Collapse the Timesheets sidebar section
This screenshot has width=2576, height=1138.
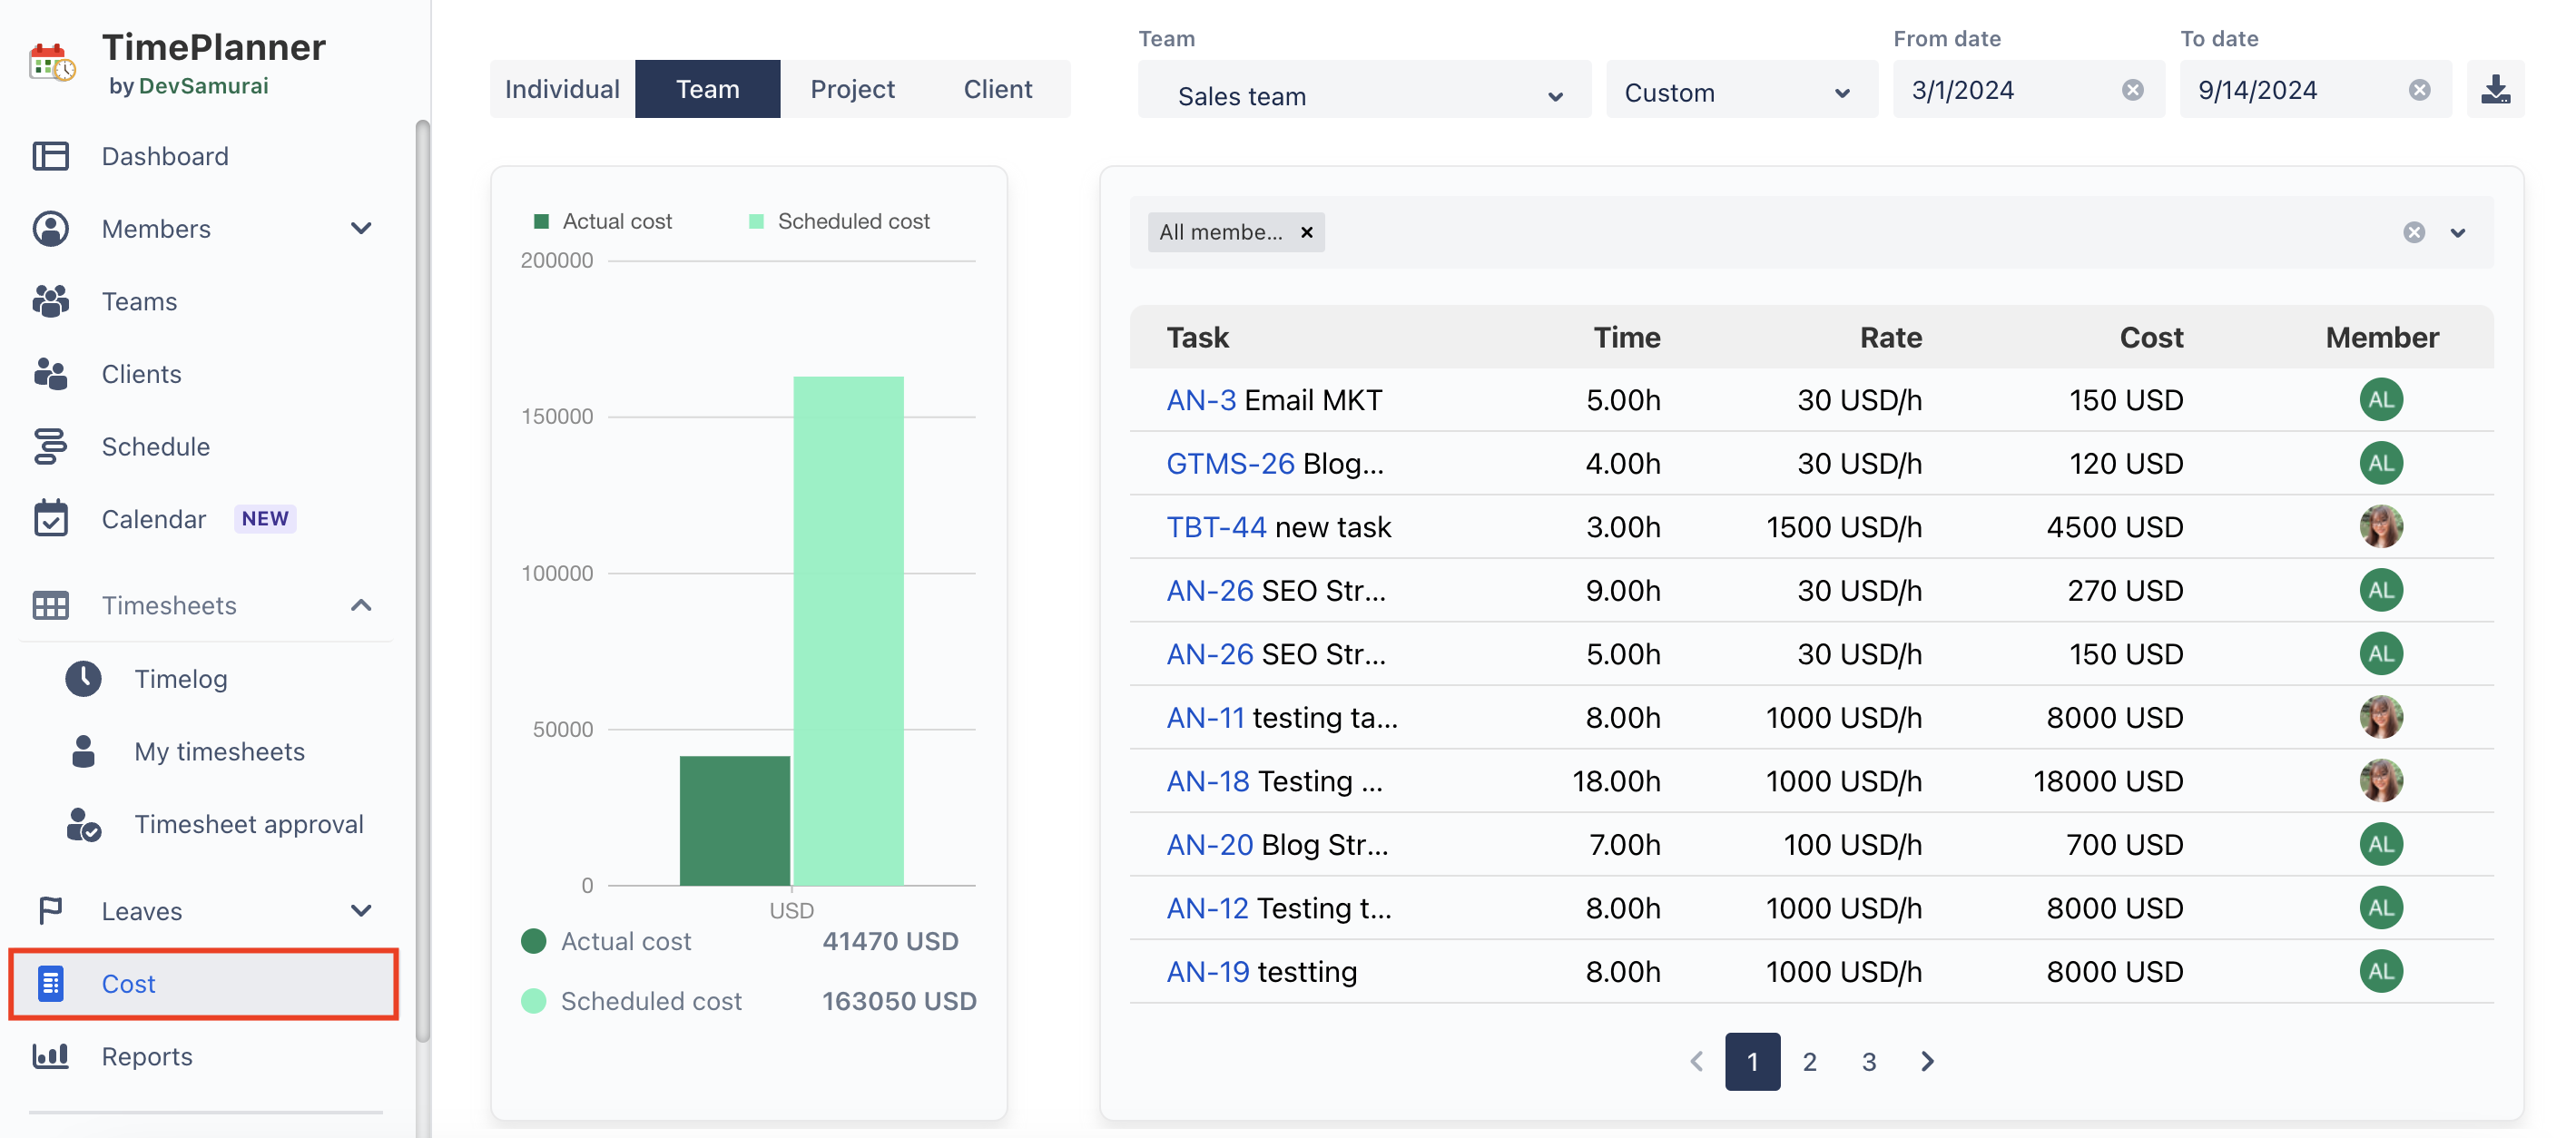point(361,605)
